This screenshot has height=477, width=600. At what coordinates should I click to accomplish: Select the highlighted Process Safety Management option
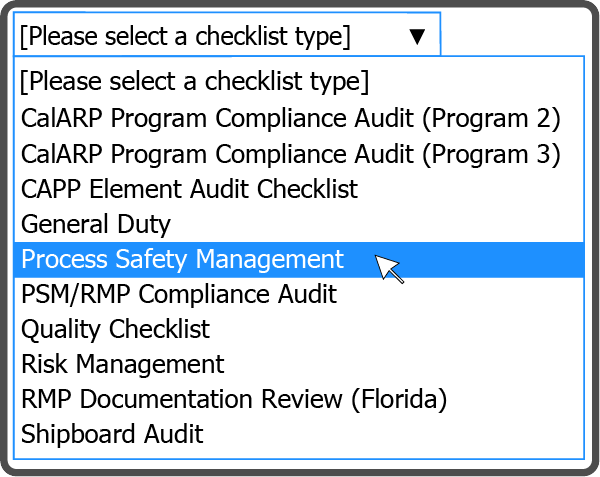click(x=182, y=259)
